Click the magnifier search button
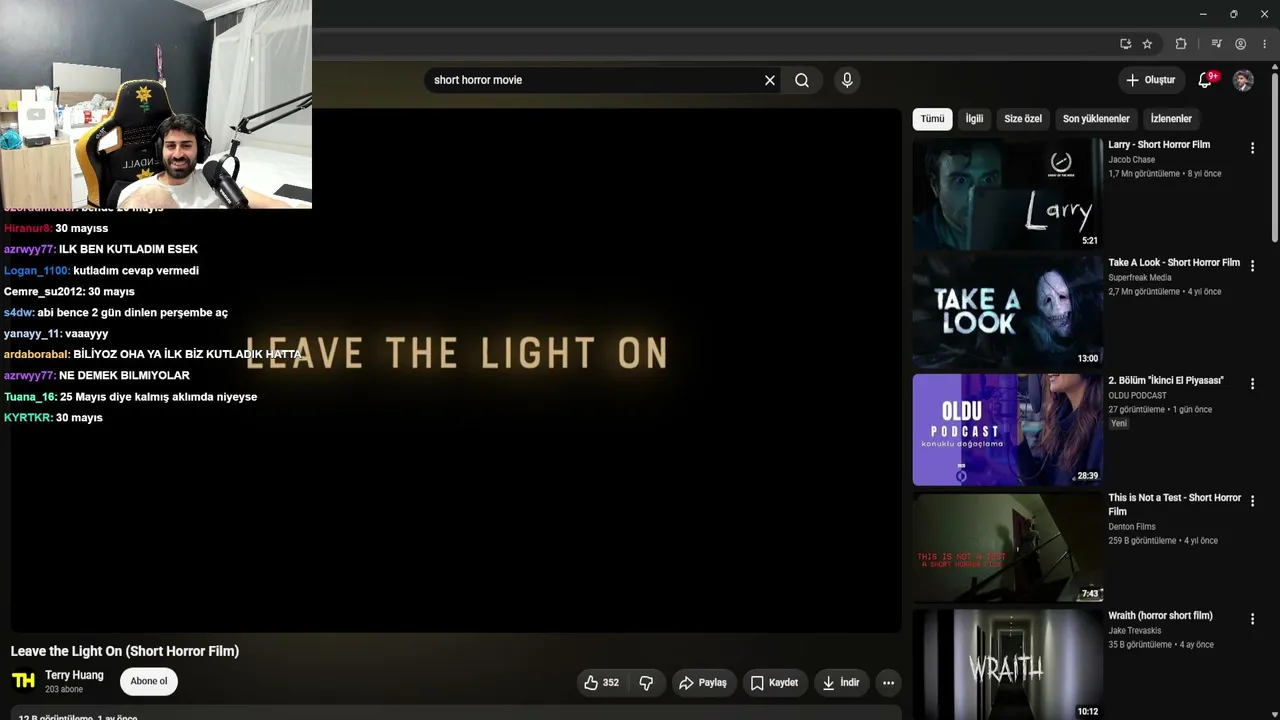Image resolution: width=1280 pixels, height=720 pixels. pyautogui.click(x=802, y=80)
